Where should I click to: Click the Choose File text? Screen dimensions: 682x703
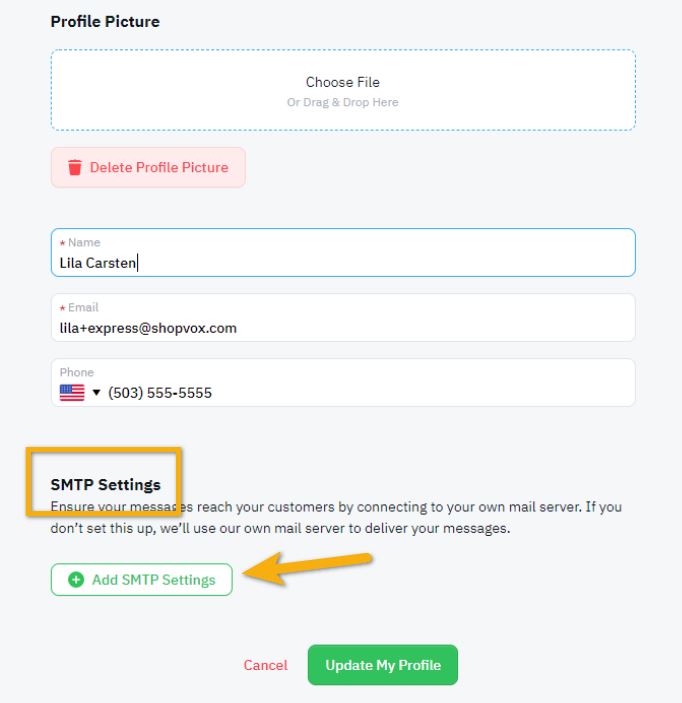(343, 82)
